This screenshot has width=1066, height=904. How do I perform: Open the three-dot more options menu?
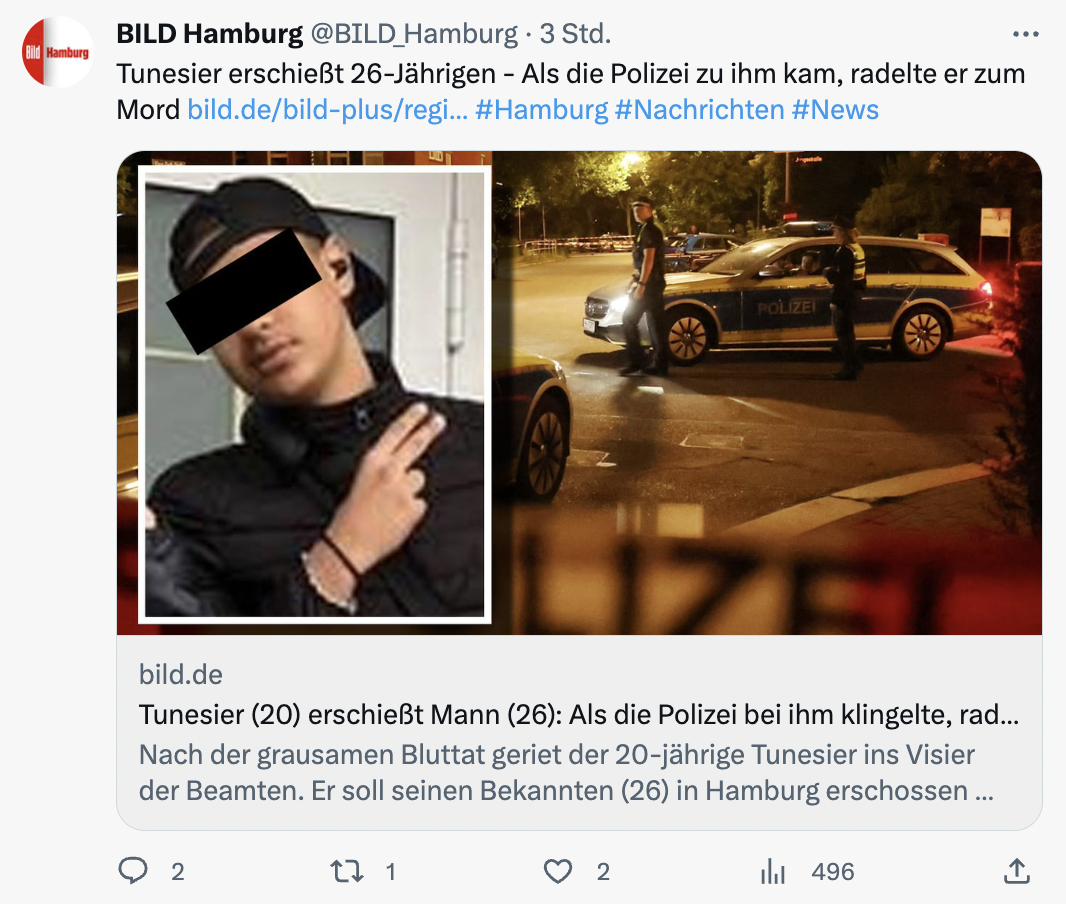[1025, 34]
